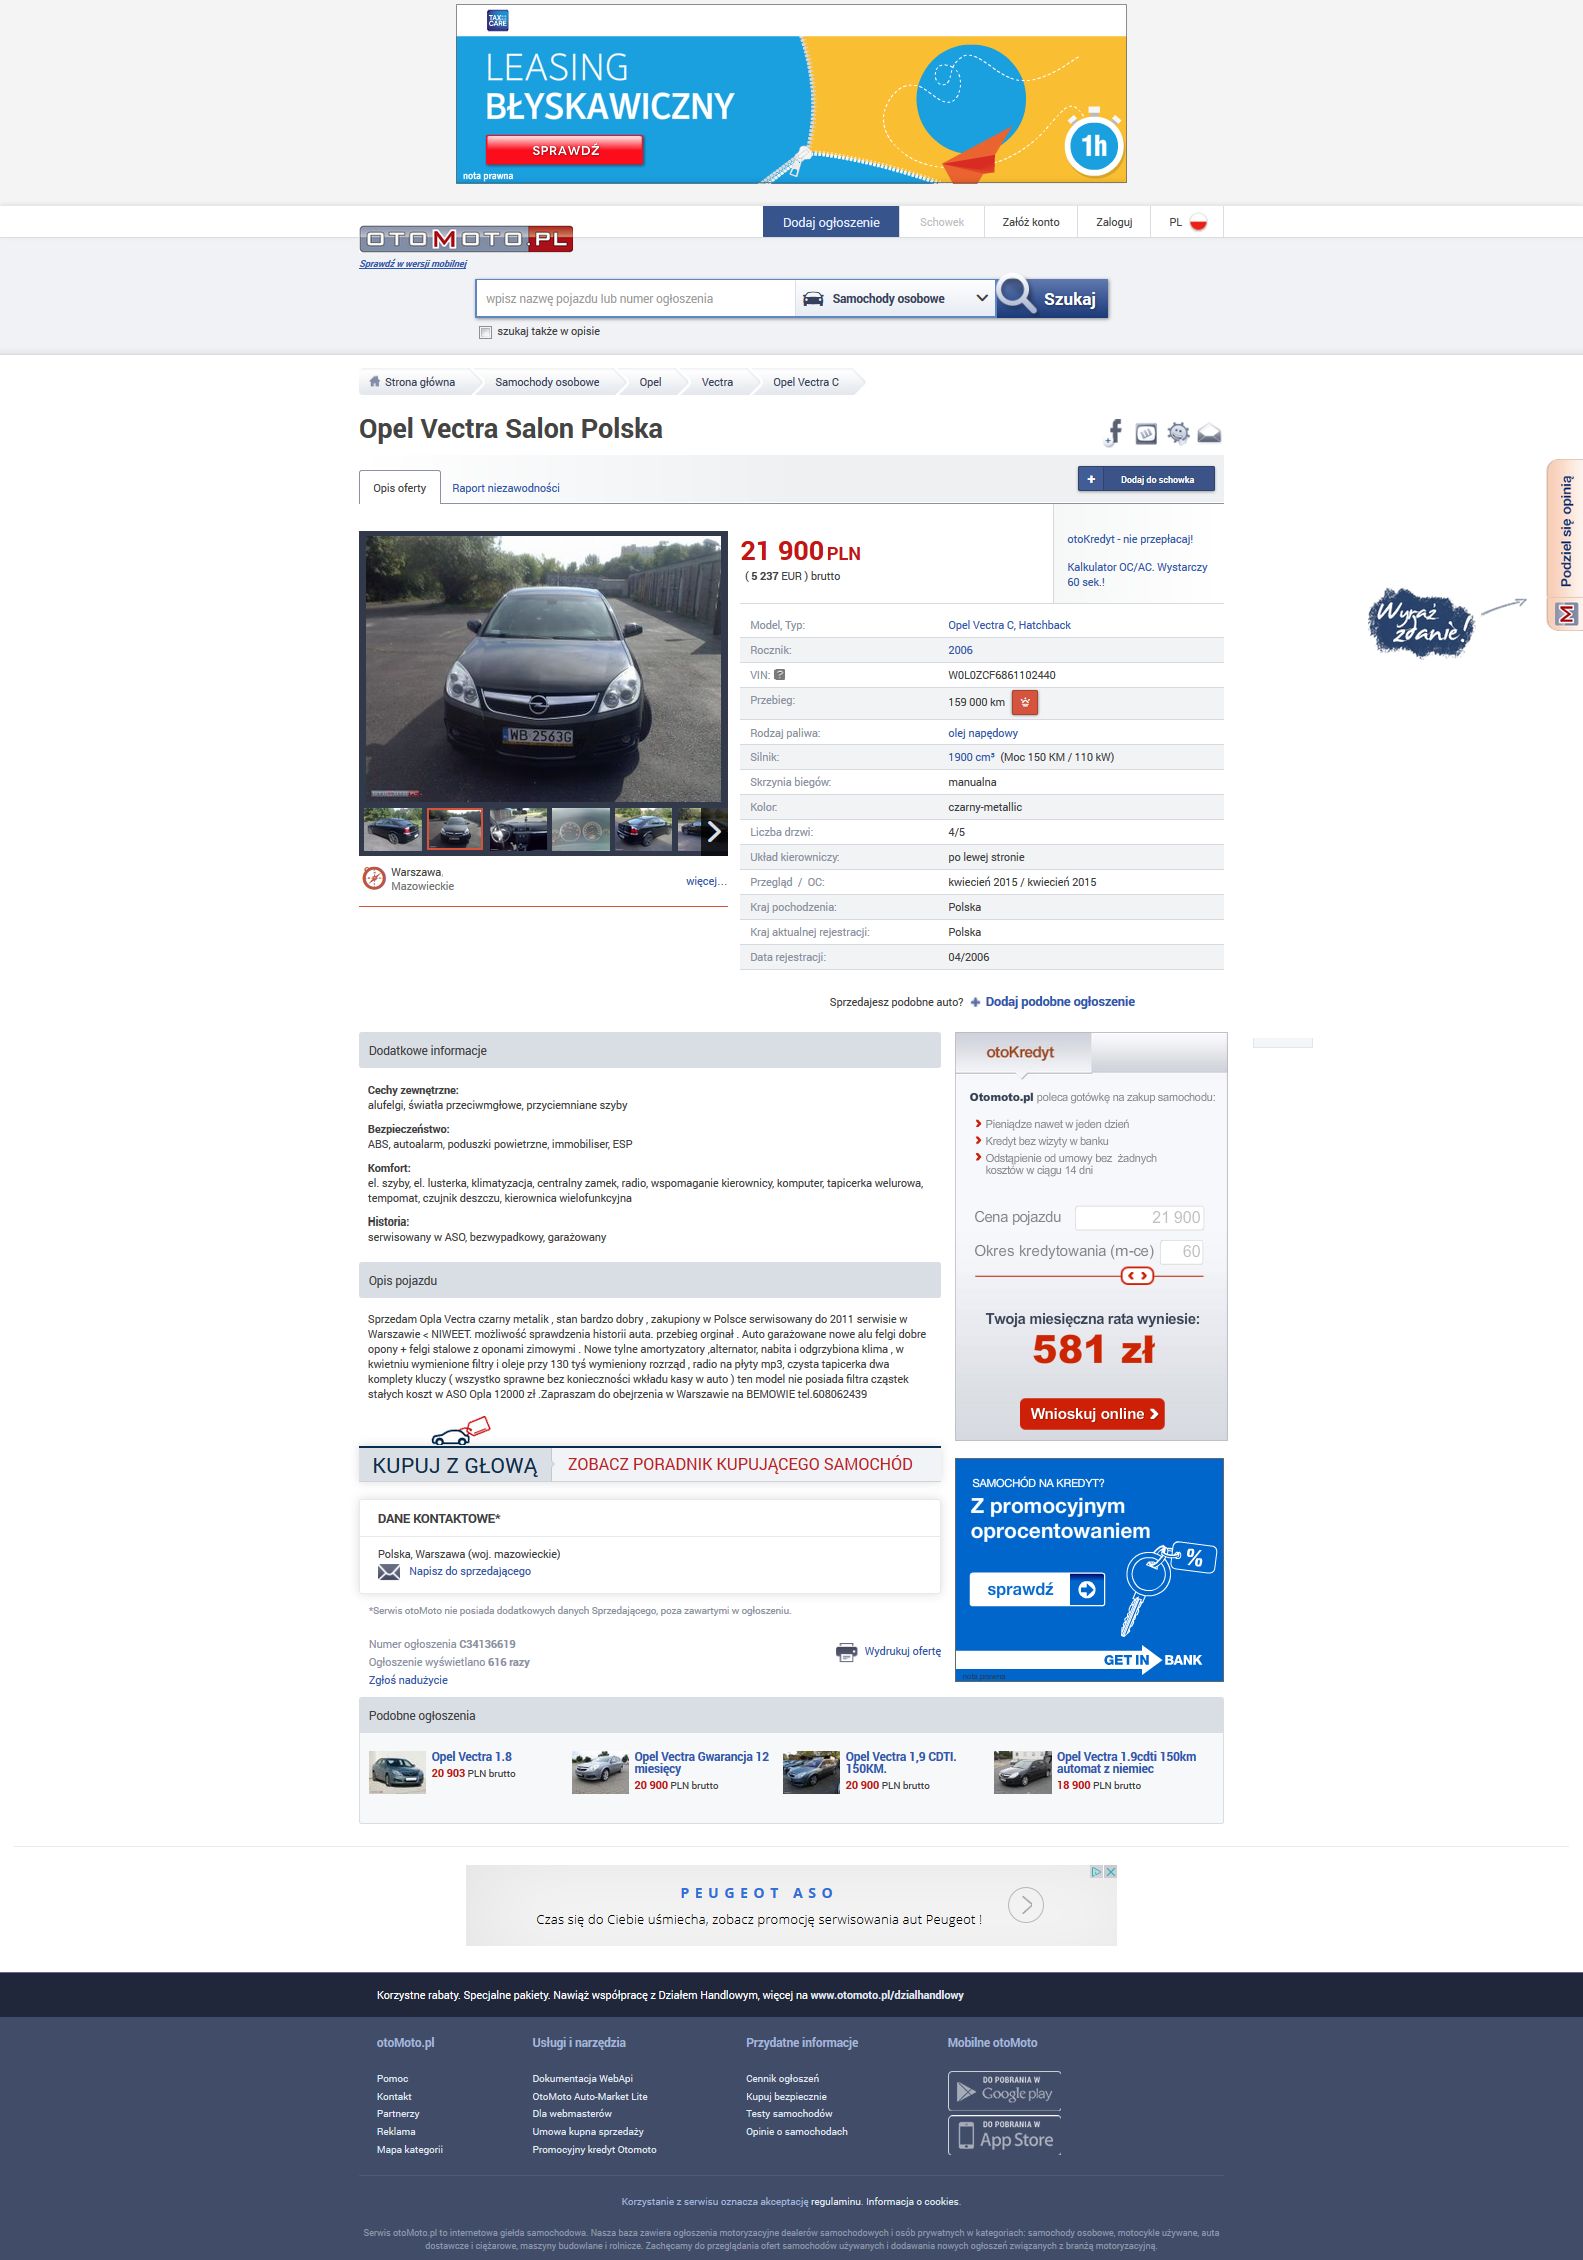This screenshot has width=1583, height=2260.
Task: Open the otoMoto.pl logo homepage
Action: 466,239
